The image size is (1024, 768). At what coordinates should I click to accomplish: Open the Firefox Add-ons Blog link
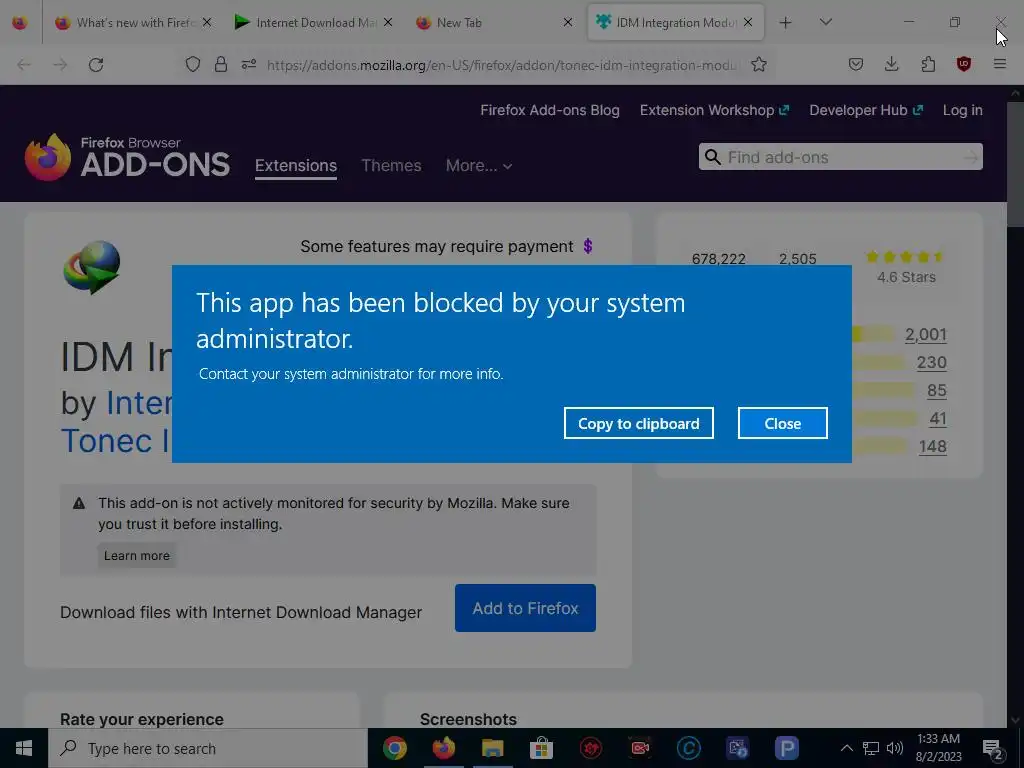(550, 110)
